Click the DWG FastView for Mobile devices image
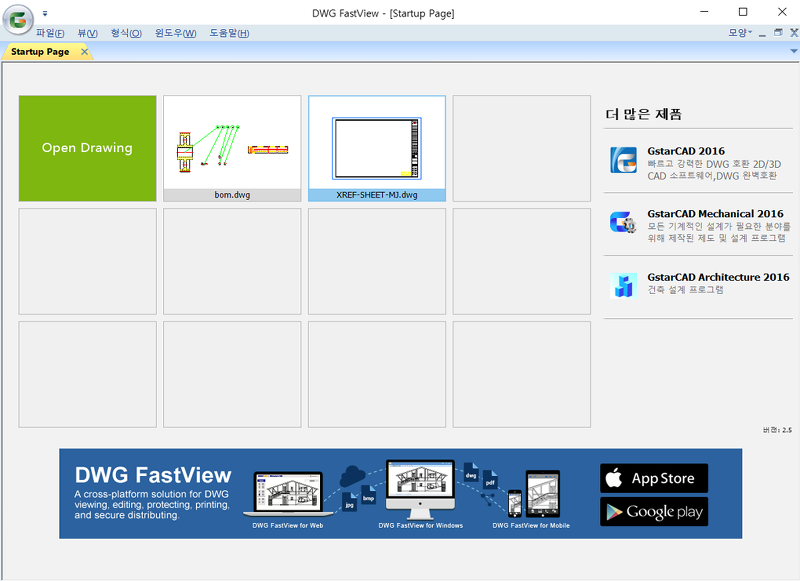 534,494
